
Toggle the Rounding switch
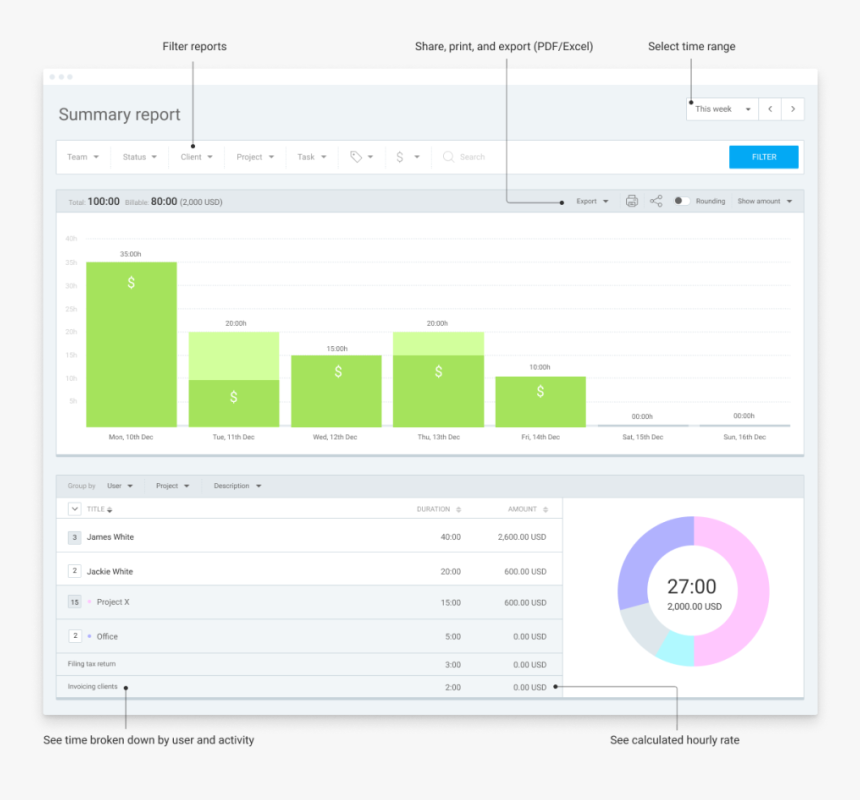[x=681, y=201]
